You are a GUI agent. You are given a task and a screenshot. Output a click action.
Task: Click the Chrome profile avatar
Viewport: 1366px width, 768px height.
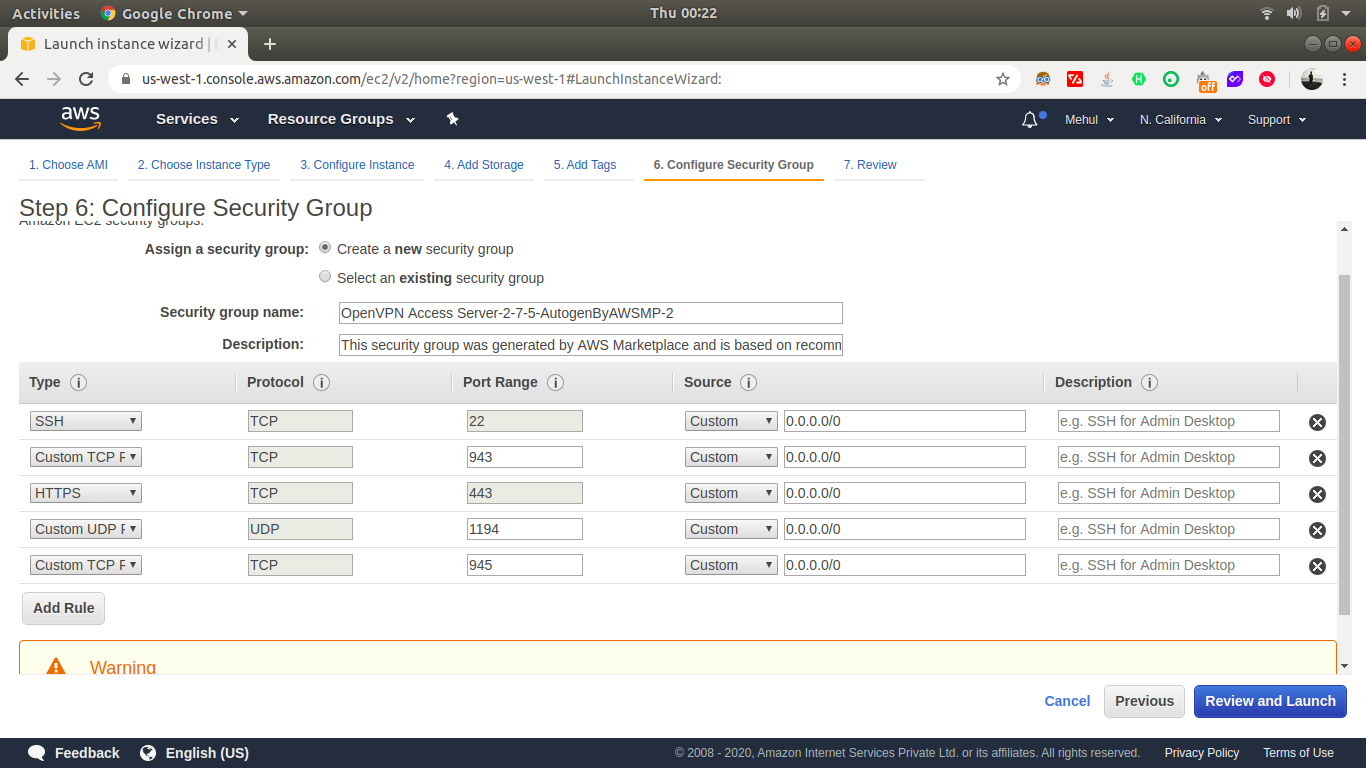1311,79
